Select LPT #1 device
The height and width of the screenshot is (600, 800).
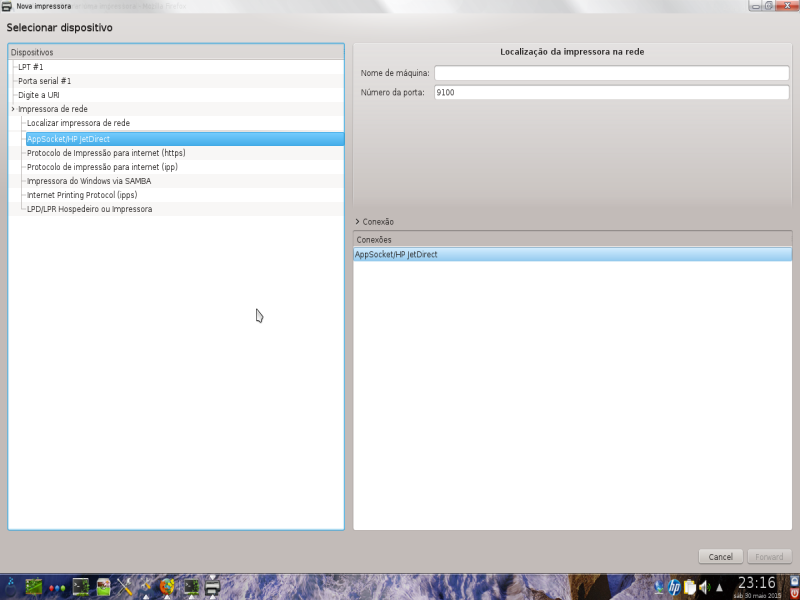click(x=31, y=67)
